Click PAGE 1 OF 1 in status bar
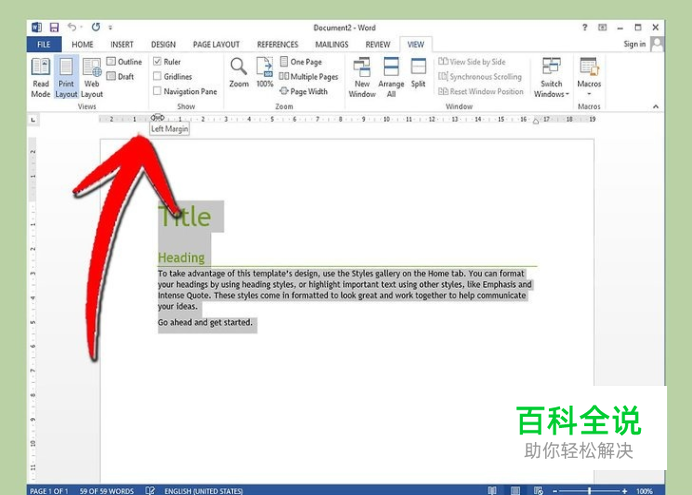The image size is (692, 495). click(49, 491)
